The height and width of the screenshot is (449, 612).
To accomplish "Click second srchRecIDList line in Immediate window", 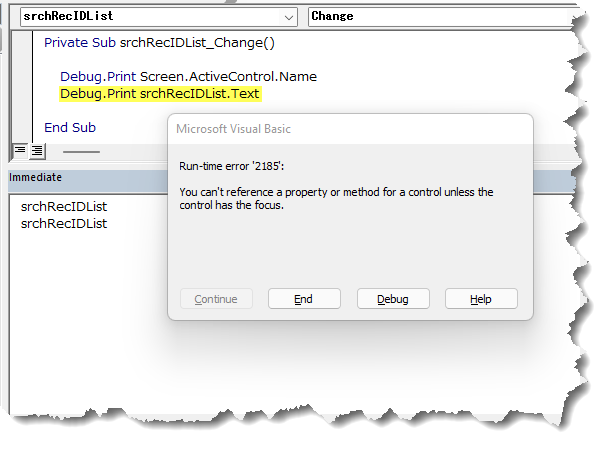I will tap(64, 224).
